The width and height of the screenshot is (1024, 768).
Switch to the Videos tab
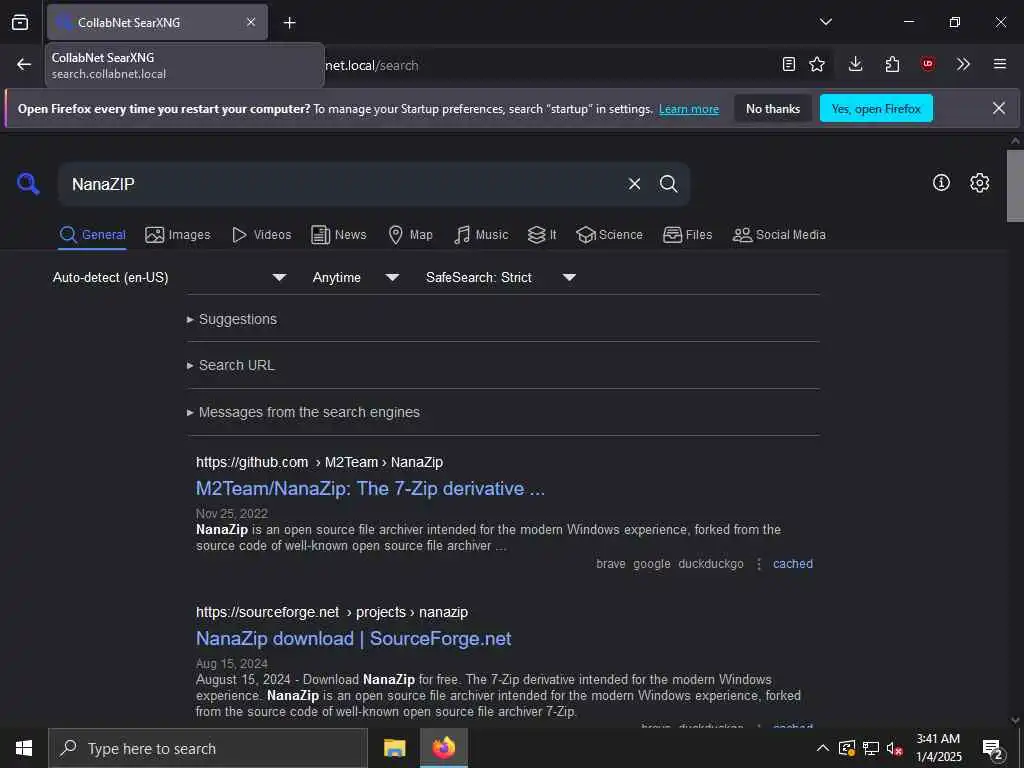[261, 234]
